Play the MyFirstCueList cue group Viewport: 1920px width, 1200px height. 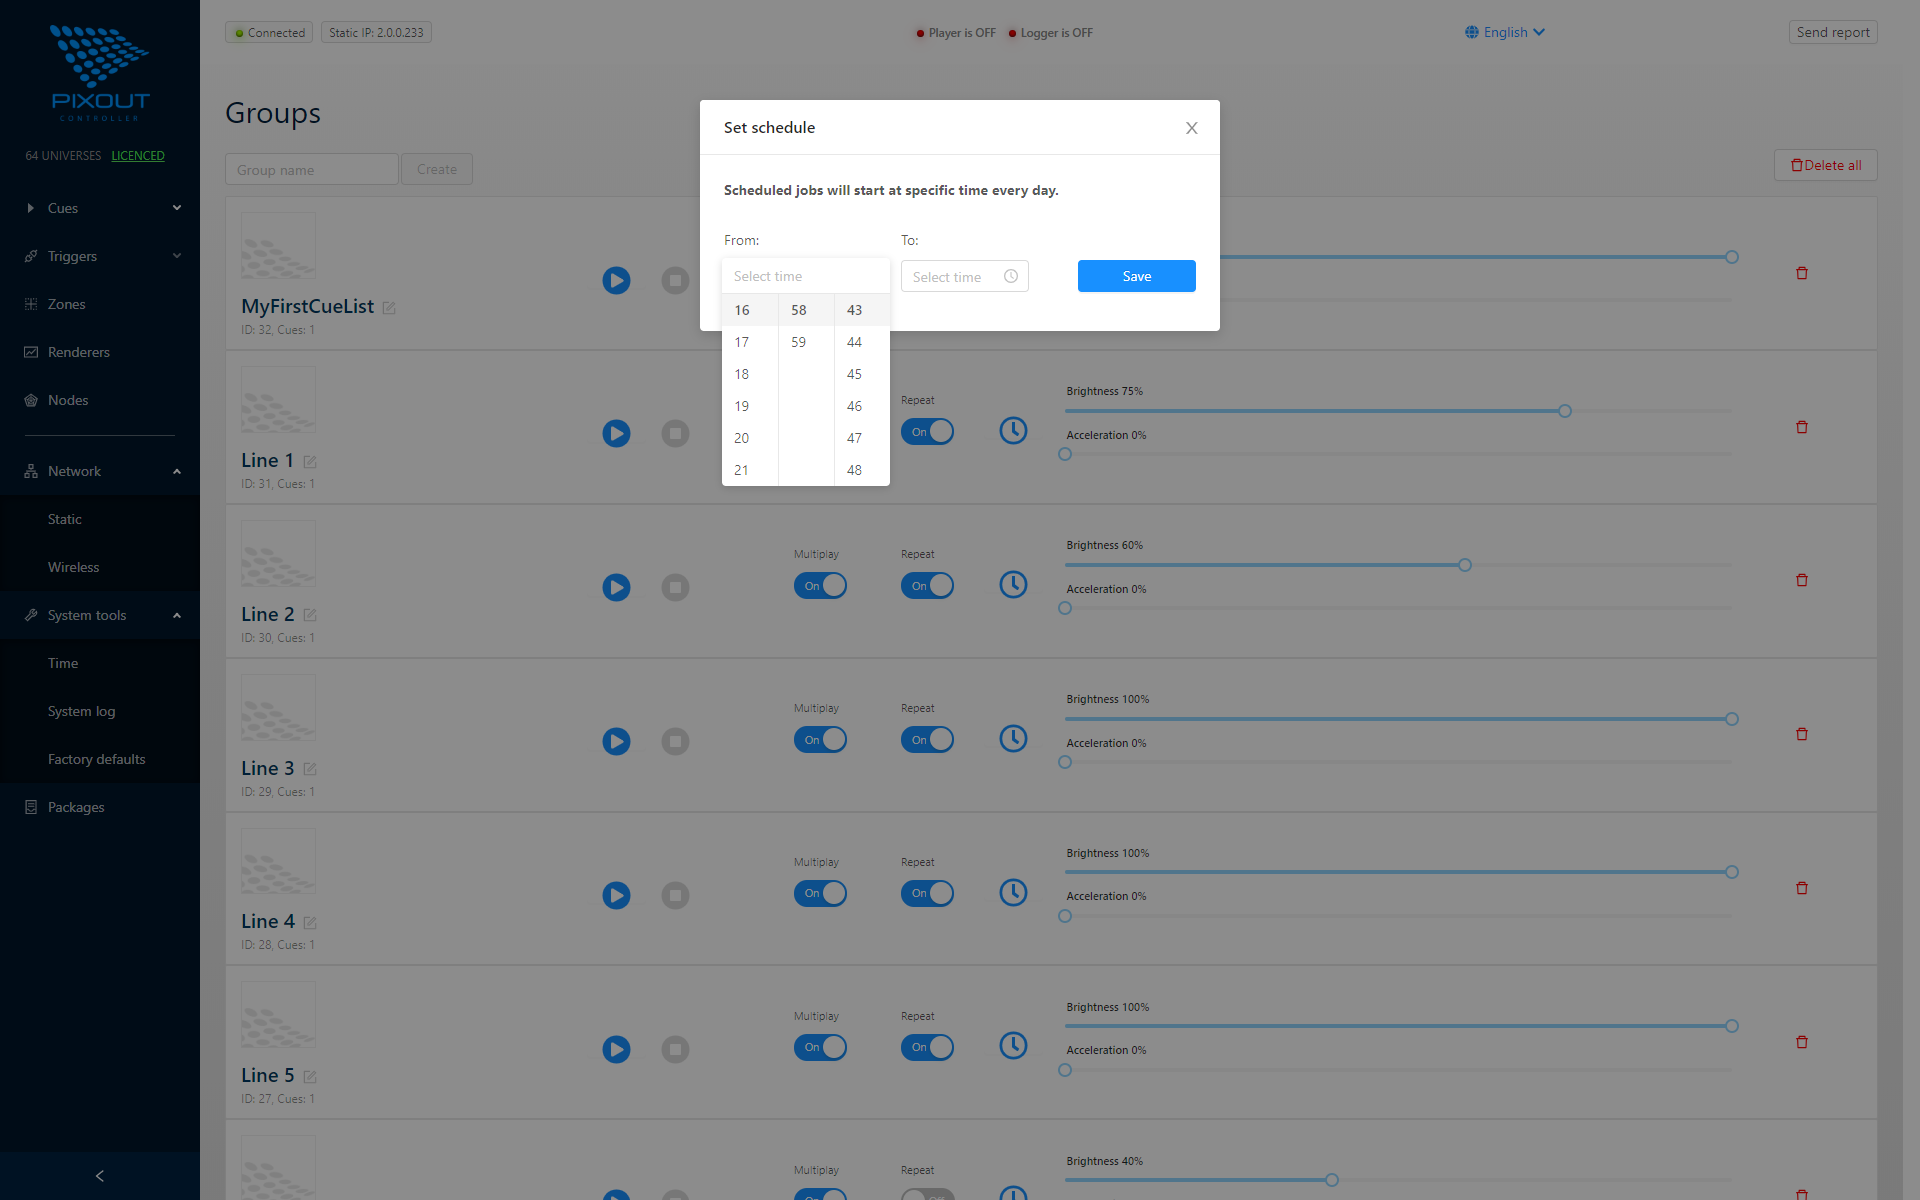[616, 281]
